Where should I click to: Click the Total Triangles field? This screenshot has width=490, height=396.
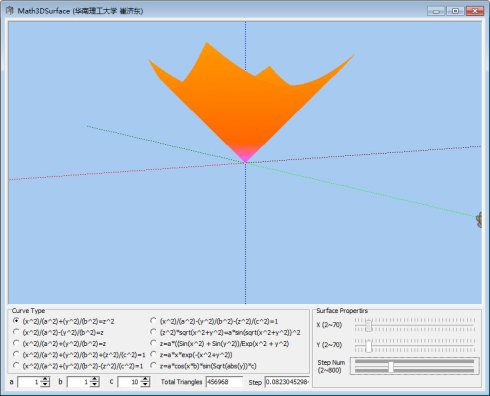(x=224, y=382)
